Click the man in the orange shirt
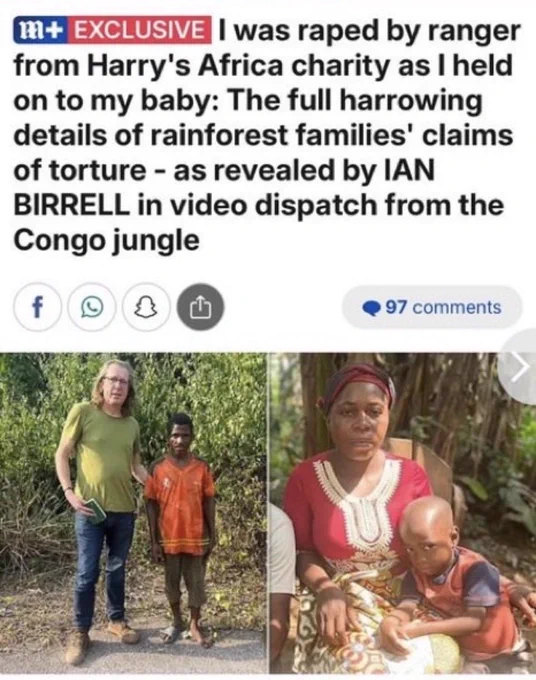Image resolution: width=536 pixels, height=680 pixels. click(180, 527)
